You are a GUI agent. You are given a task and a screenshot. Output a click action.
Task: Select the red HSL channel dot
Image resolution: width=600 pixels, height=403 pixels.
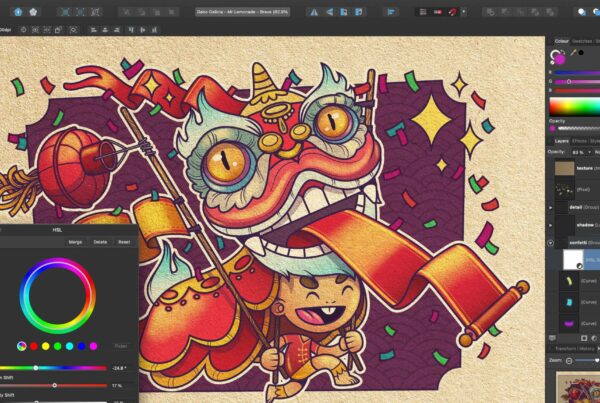tap(34, 346)
